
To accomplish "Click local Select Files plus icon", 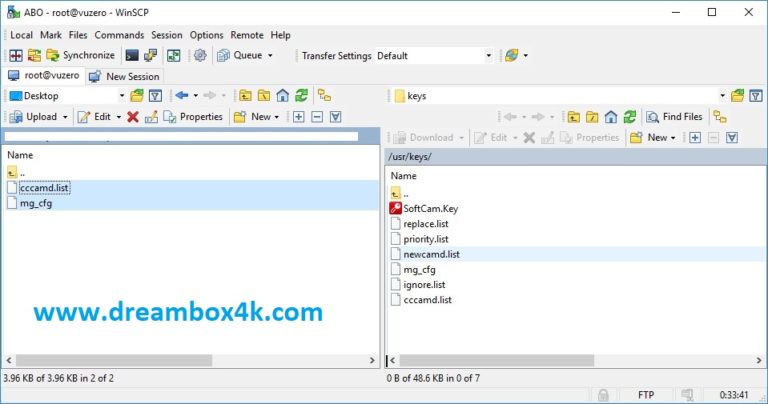I will (298, 117).
